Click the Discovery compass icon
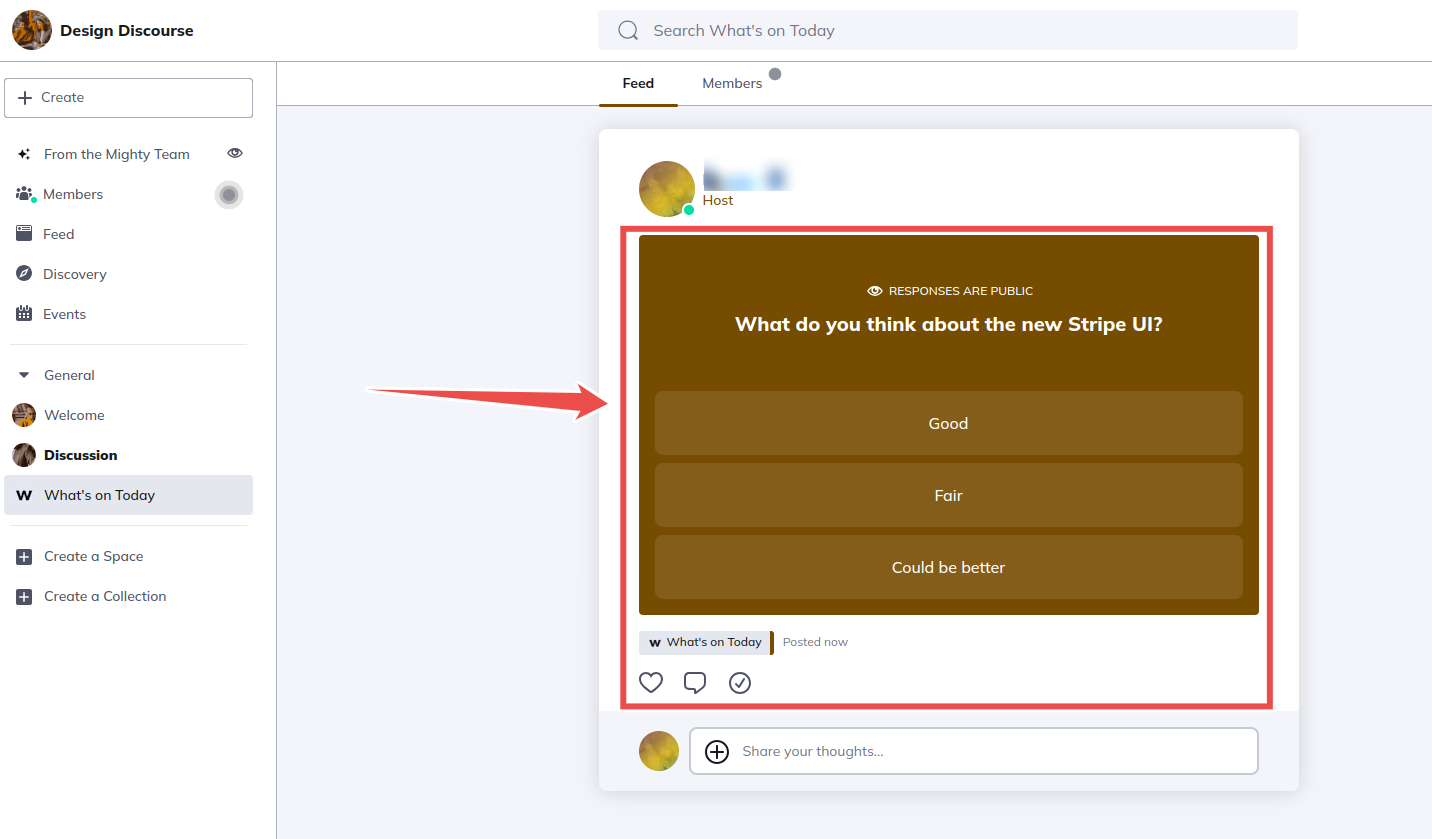 coord(24,274)
